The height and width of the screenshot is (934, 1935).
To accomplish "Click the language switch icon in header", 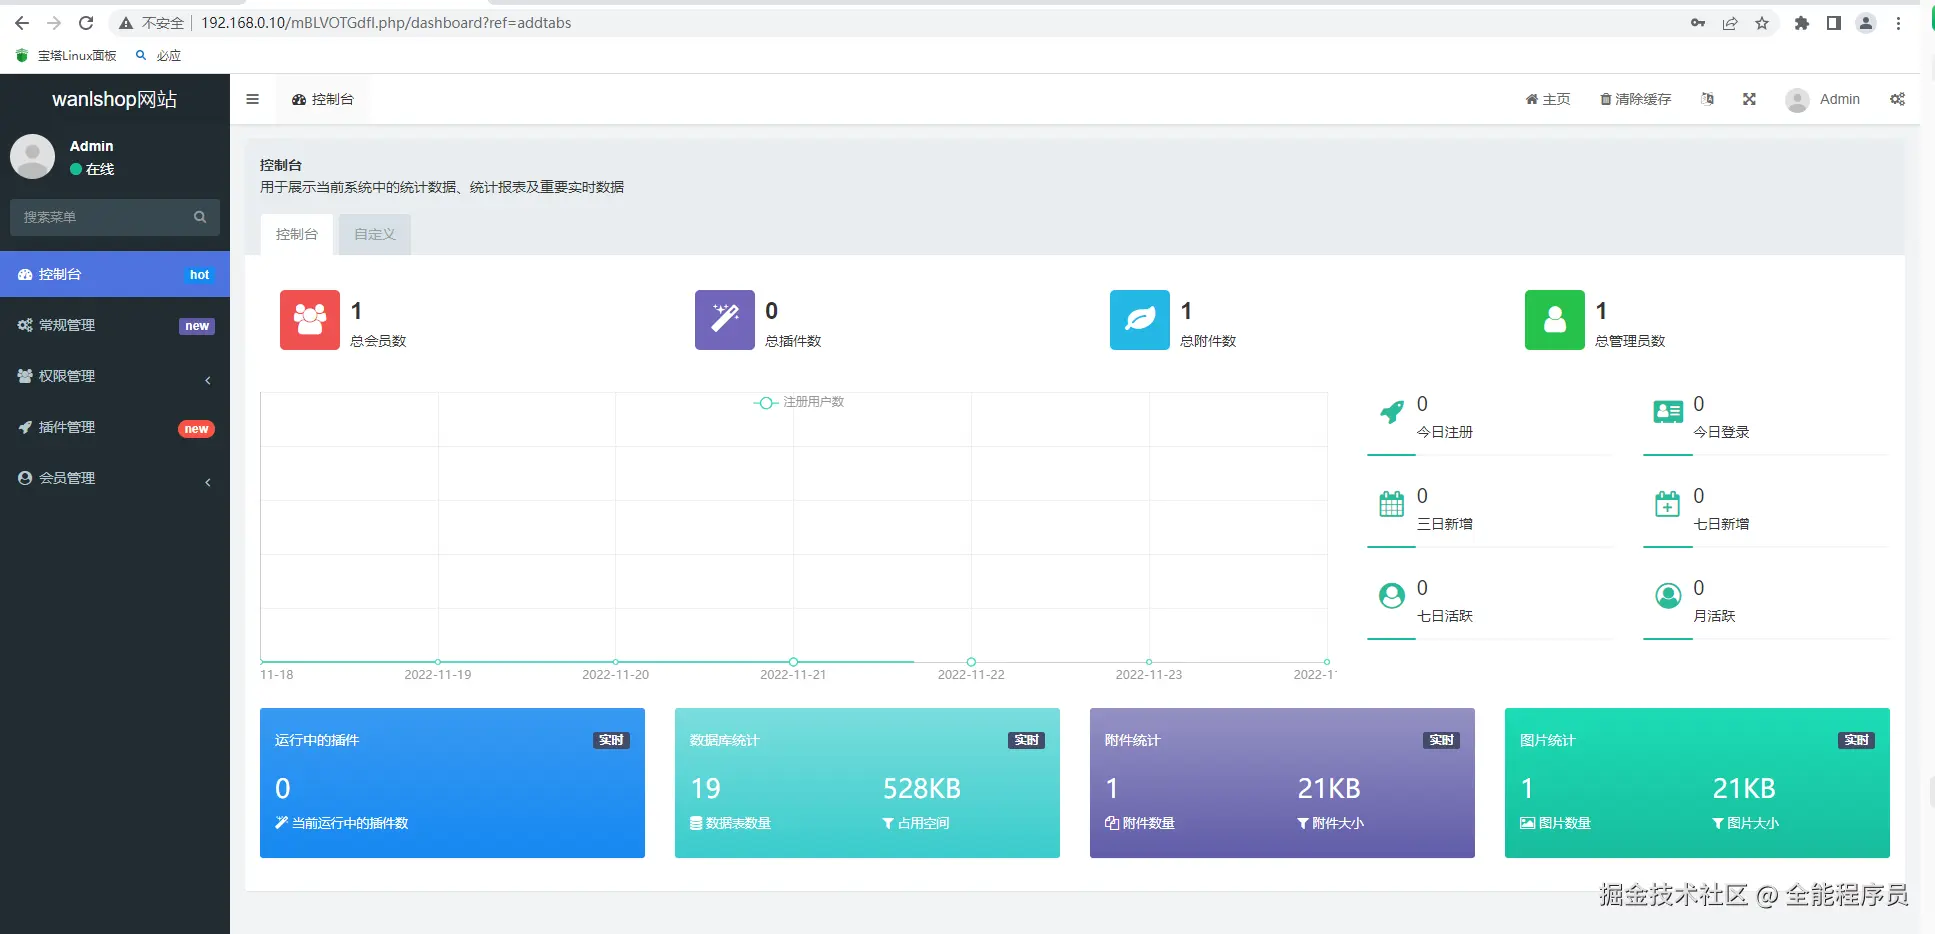I will point(1707,99).
